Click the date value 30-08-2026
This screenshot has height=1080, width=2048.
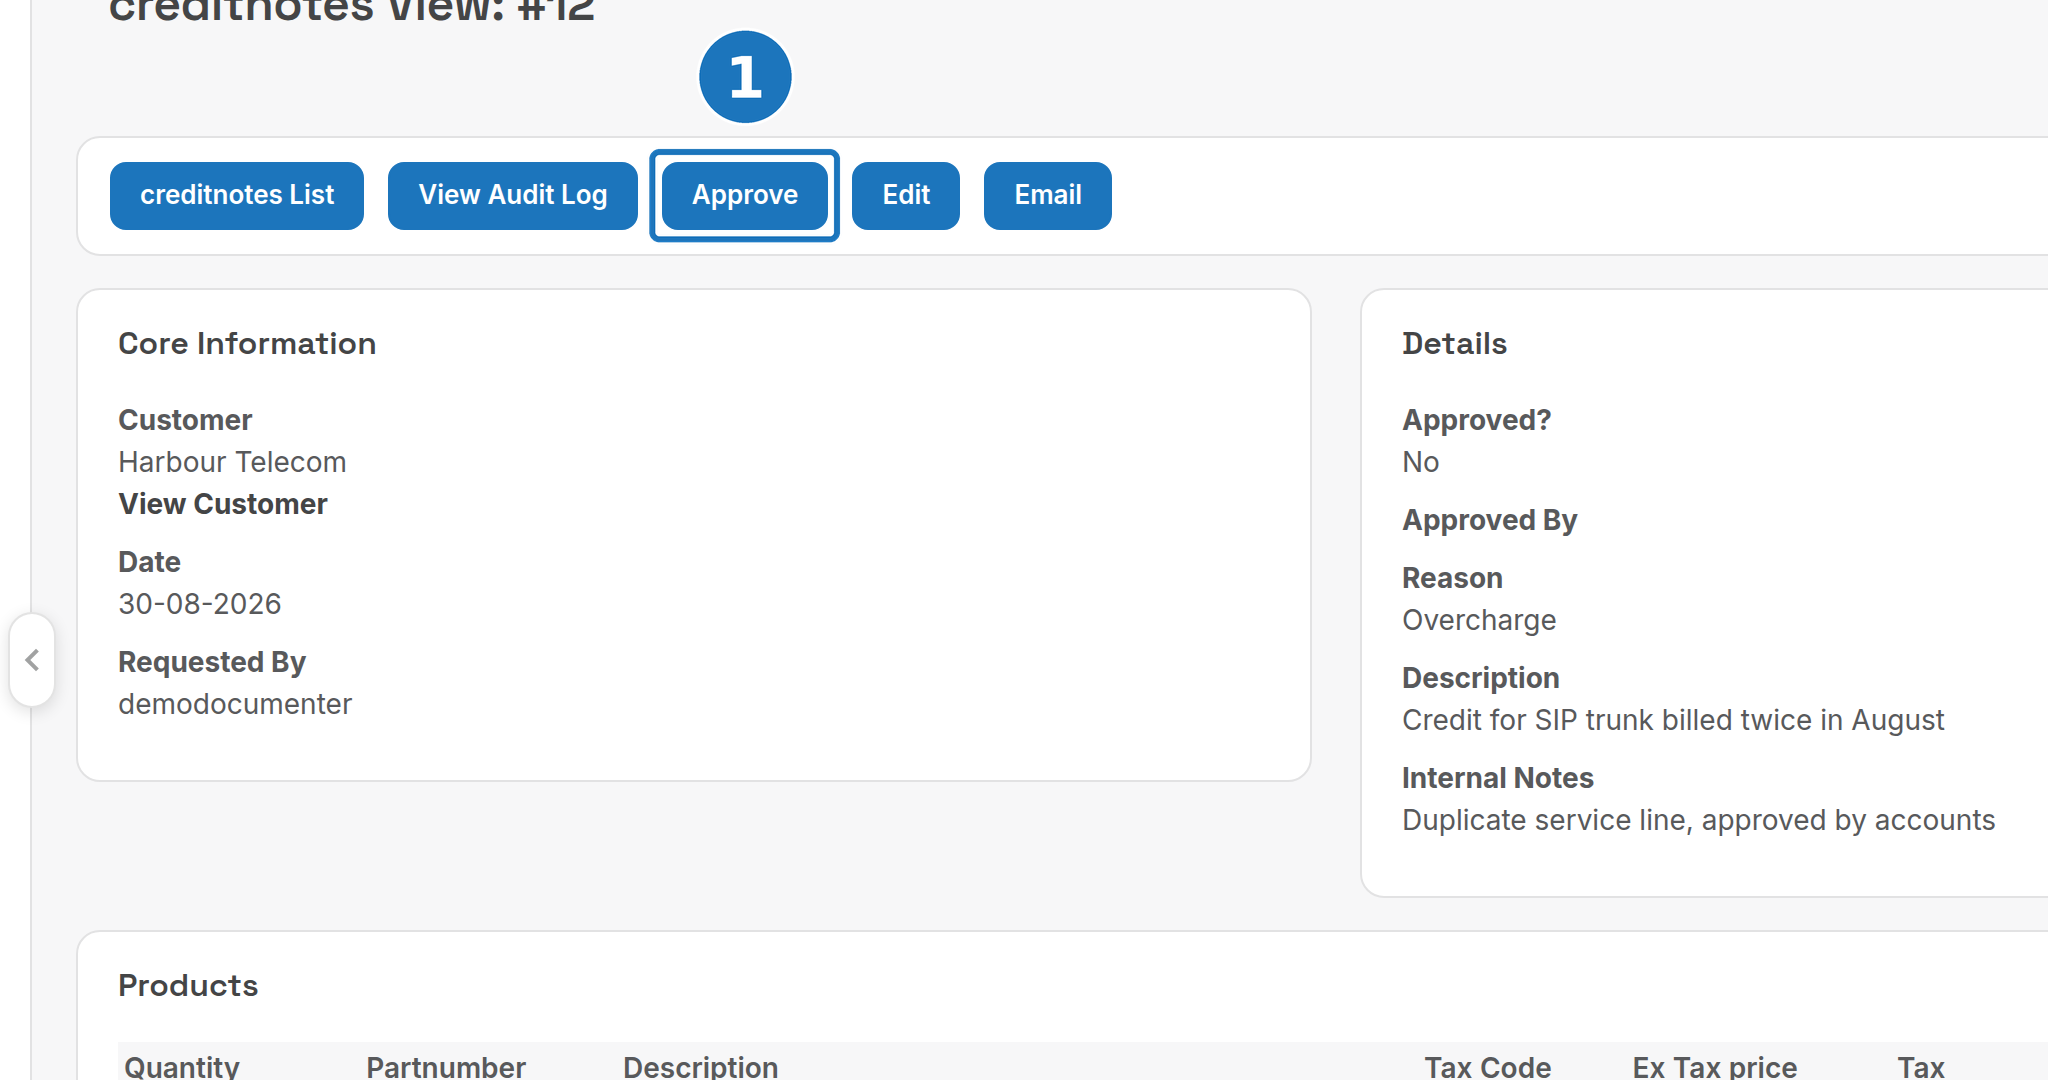(x=200, y=604)
